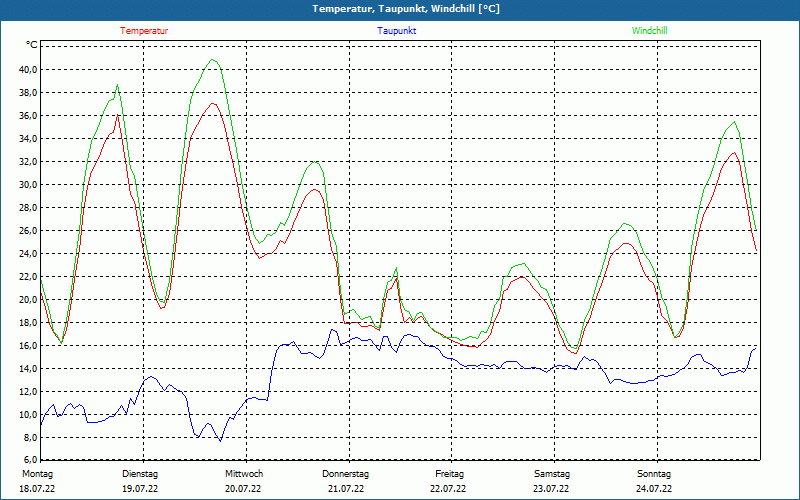Click the Sonntag day label

pyautogui.click(x=654, y=474)
